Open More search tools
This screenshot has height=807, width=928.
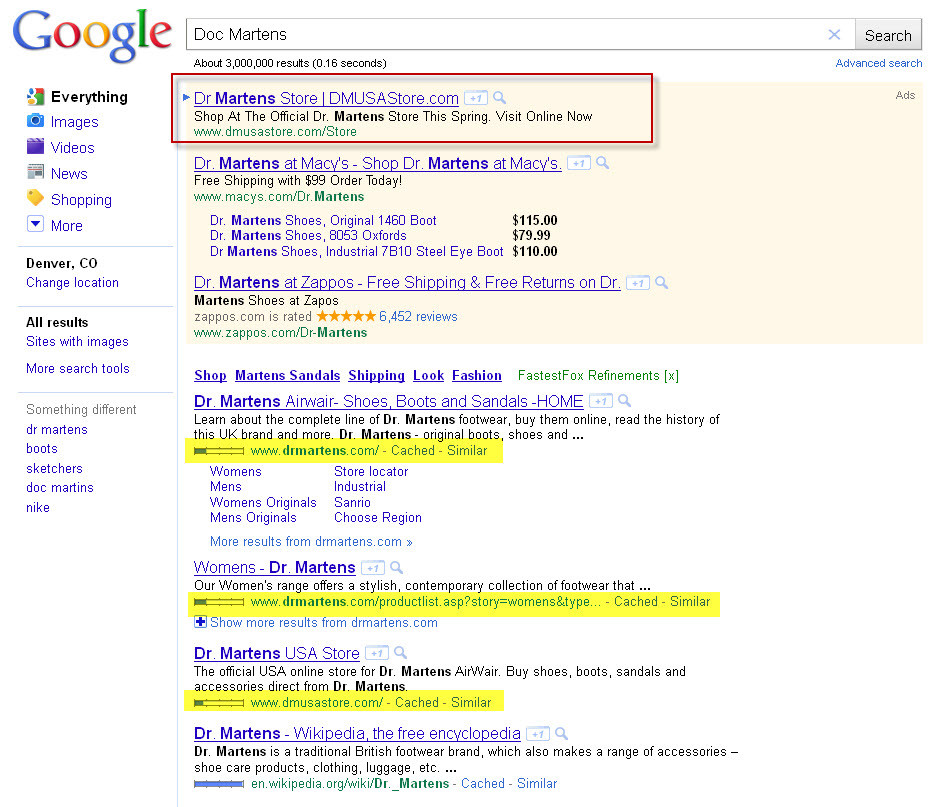tap(78, 369)
